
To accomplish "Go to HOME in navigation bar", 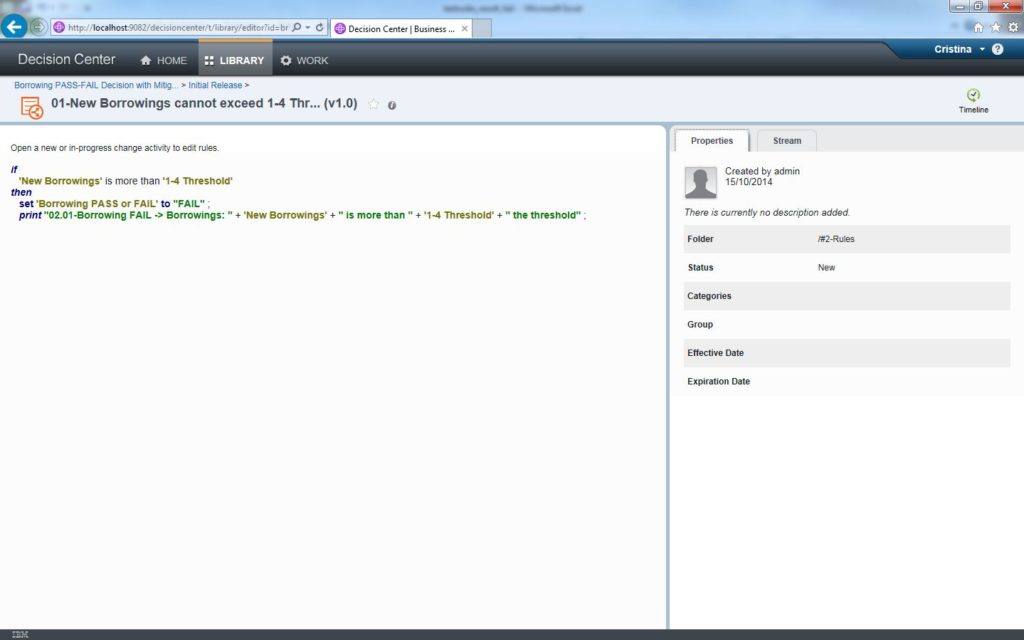I will [x=163, y=61].
